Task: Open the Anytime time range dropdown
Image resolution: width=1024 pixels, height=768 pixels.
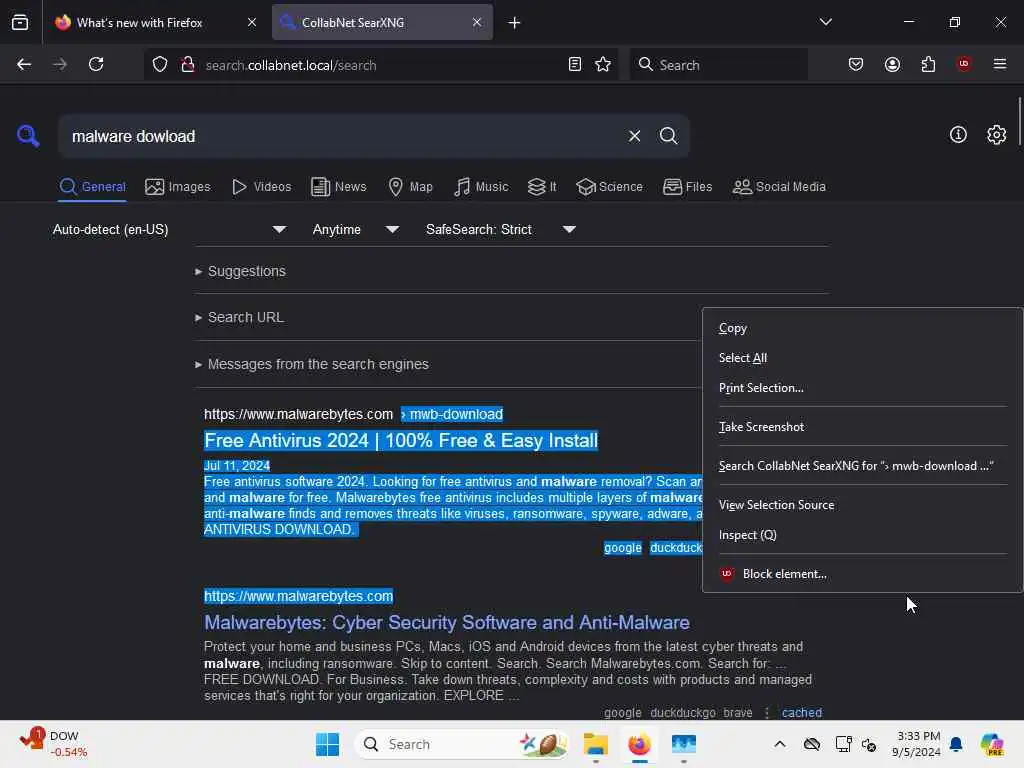Action: tap(355, 229)
